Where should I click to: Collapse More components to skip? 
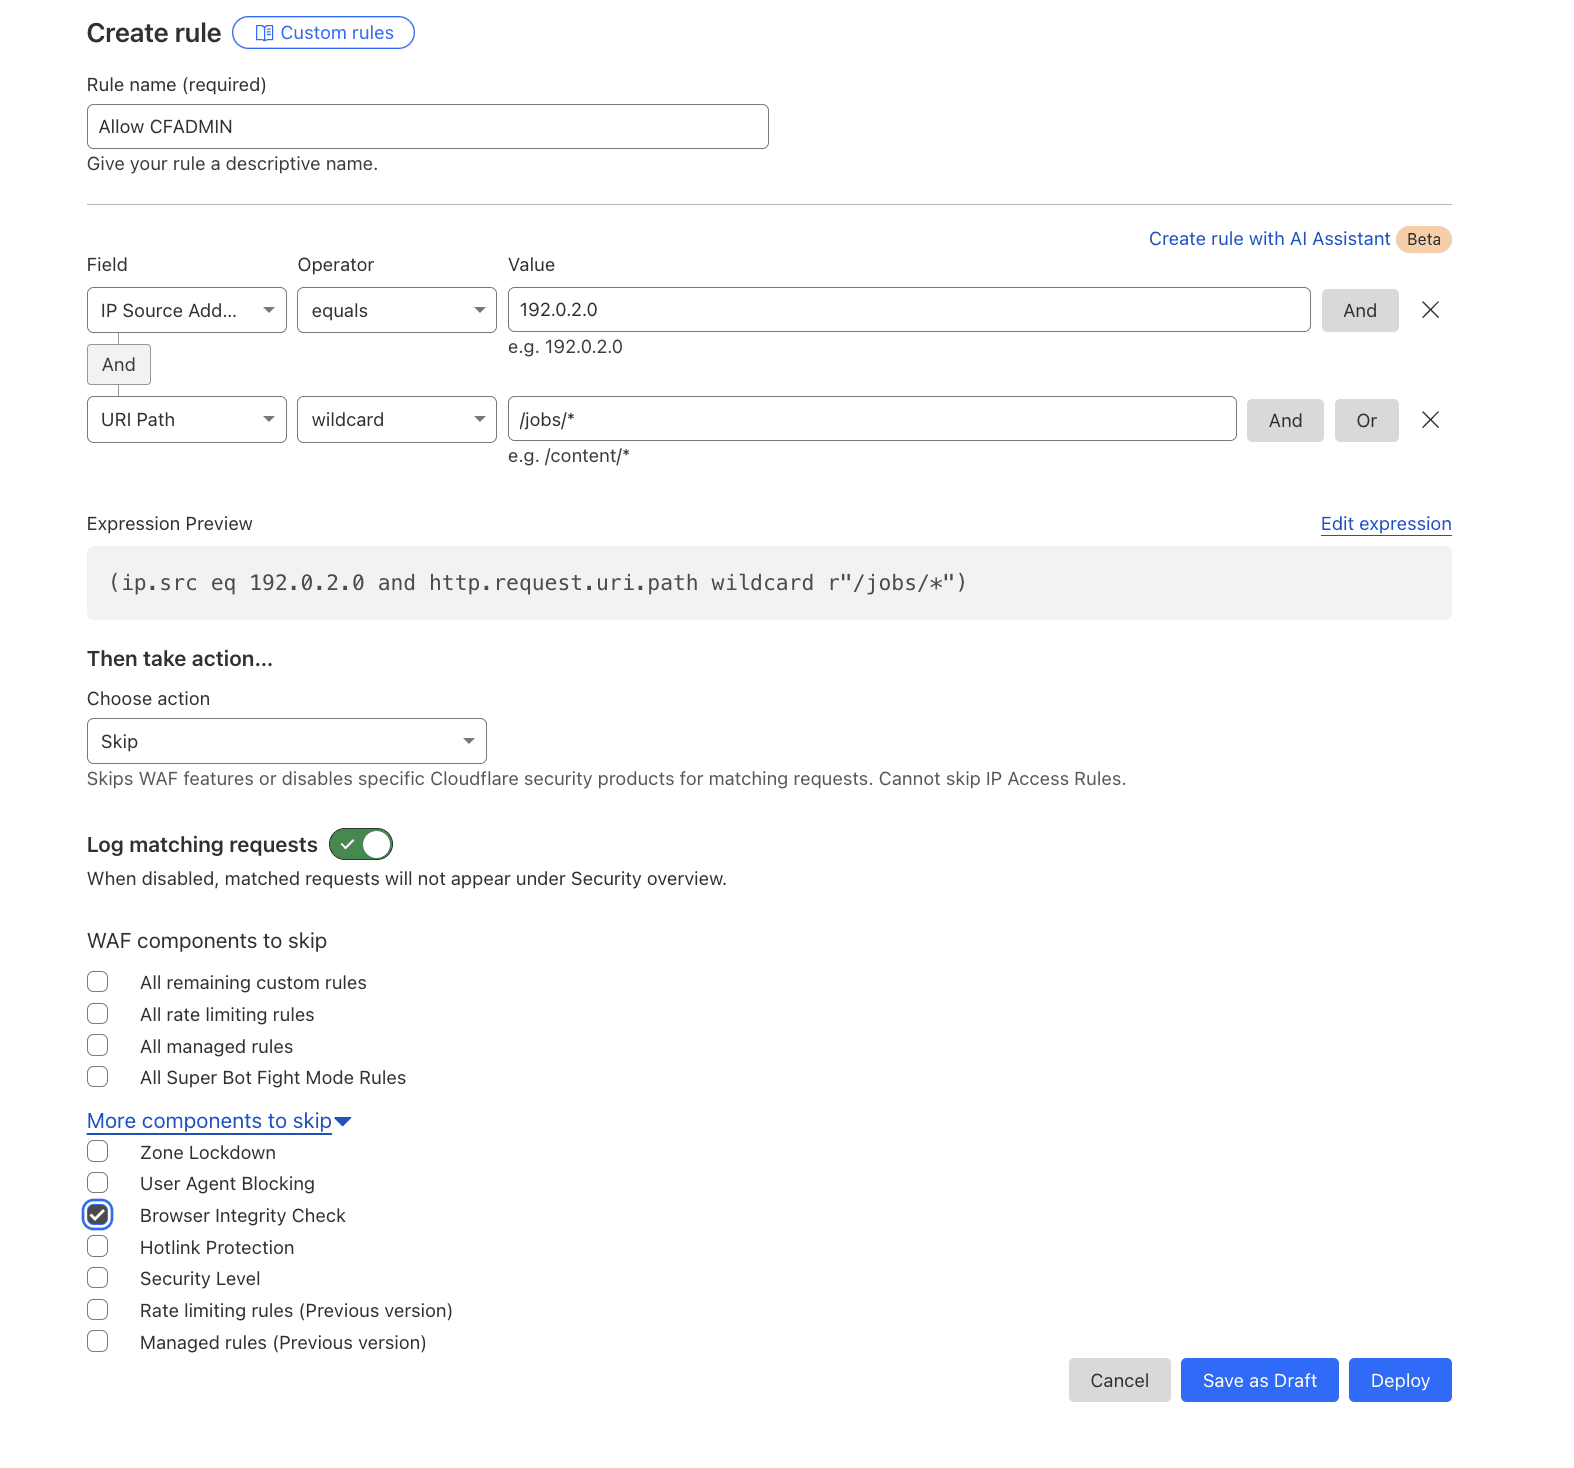[x=219, y=1121]
